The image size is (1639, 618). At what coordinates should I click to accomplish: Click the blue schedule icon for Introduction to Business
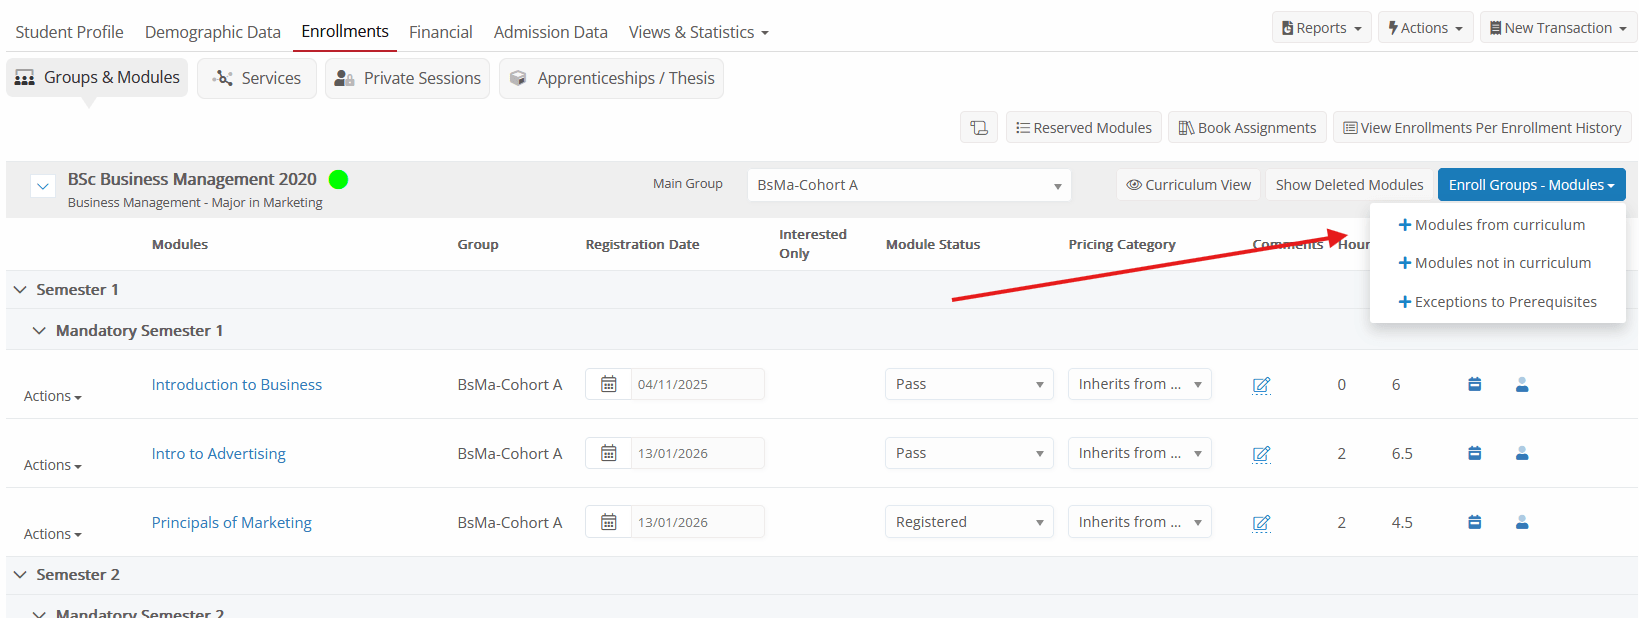click(1474, 384)
